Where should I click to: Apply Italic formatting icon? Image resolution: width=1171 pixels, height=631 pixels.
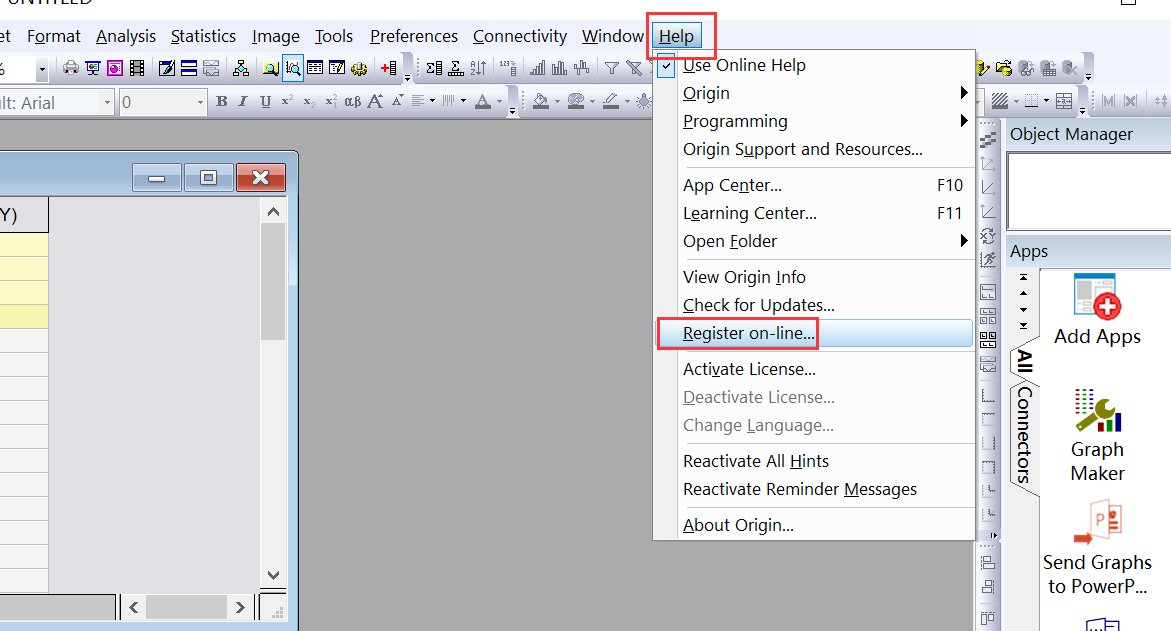pyautogui.click(x=243, y=102)
